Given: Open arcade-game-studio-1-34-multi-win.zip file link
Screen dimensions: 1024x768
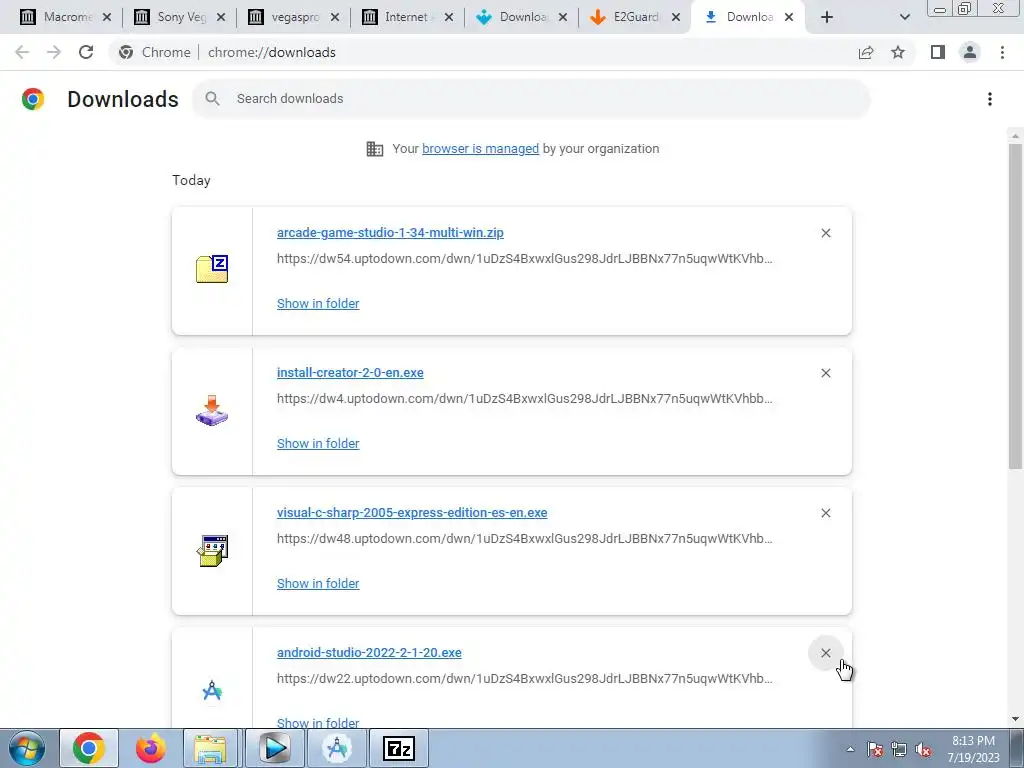Looking at the screenshot, I should [390, 232].
